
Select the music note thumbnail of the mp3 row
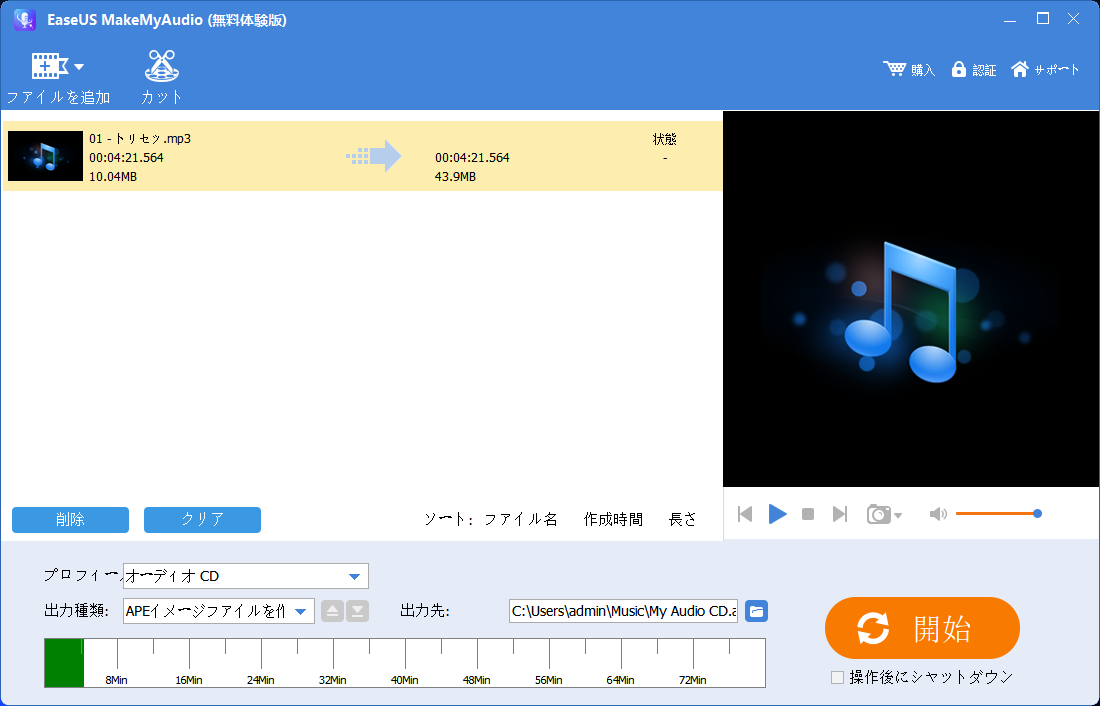pos(45,156)
